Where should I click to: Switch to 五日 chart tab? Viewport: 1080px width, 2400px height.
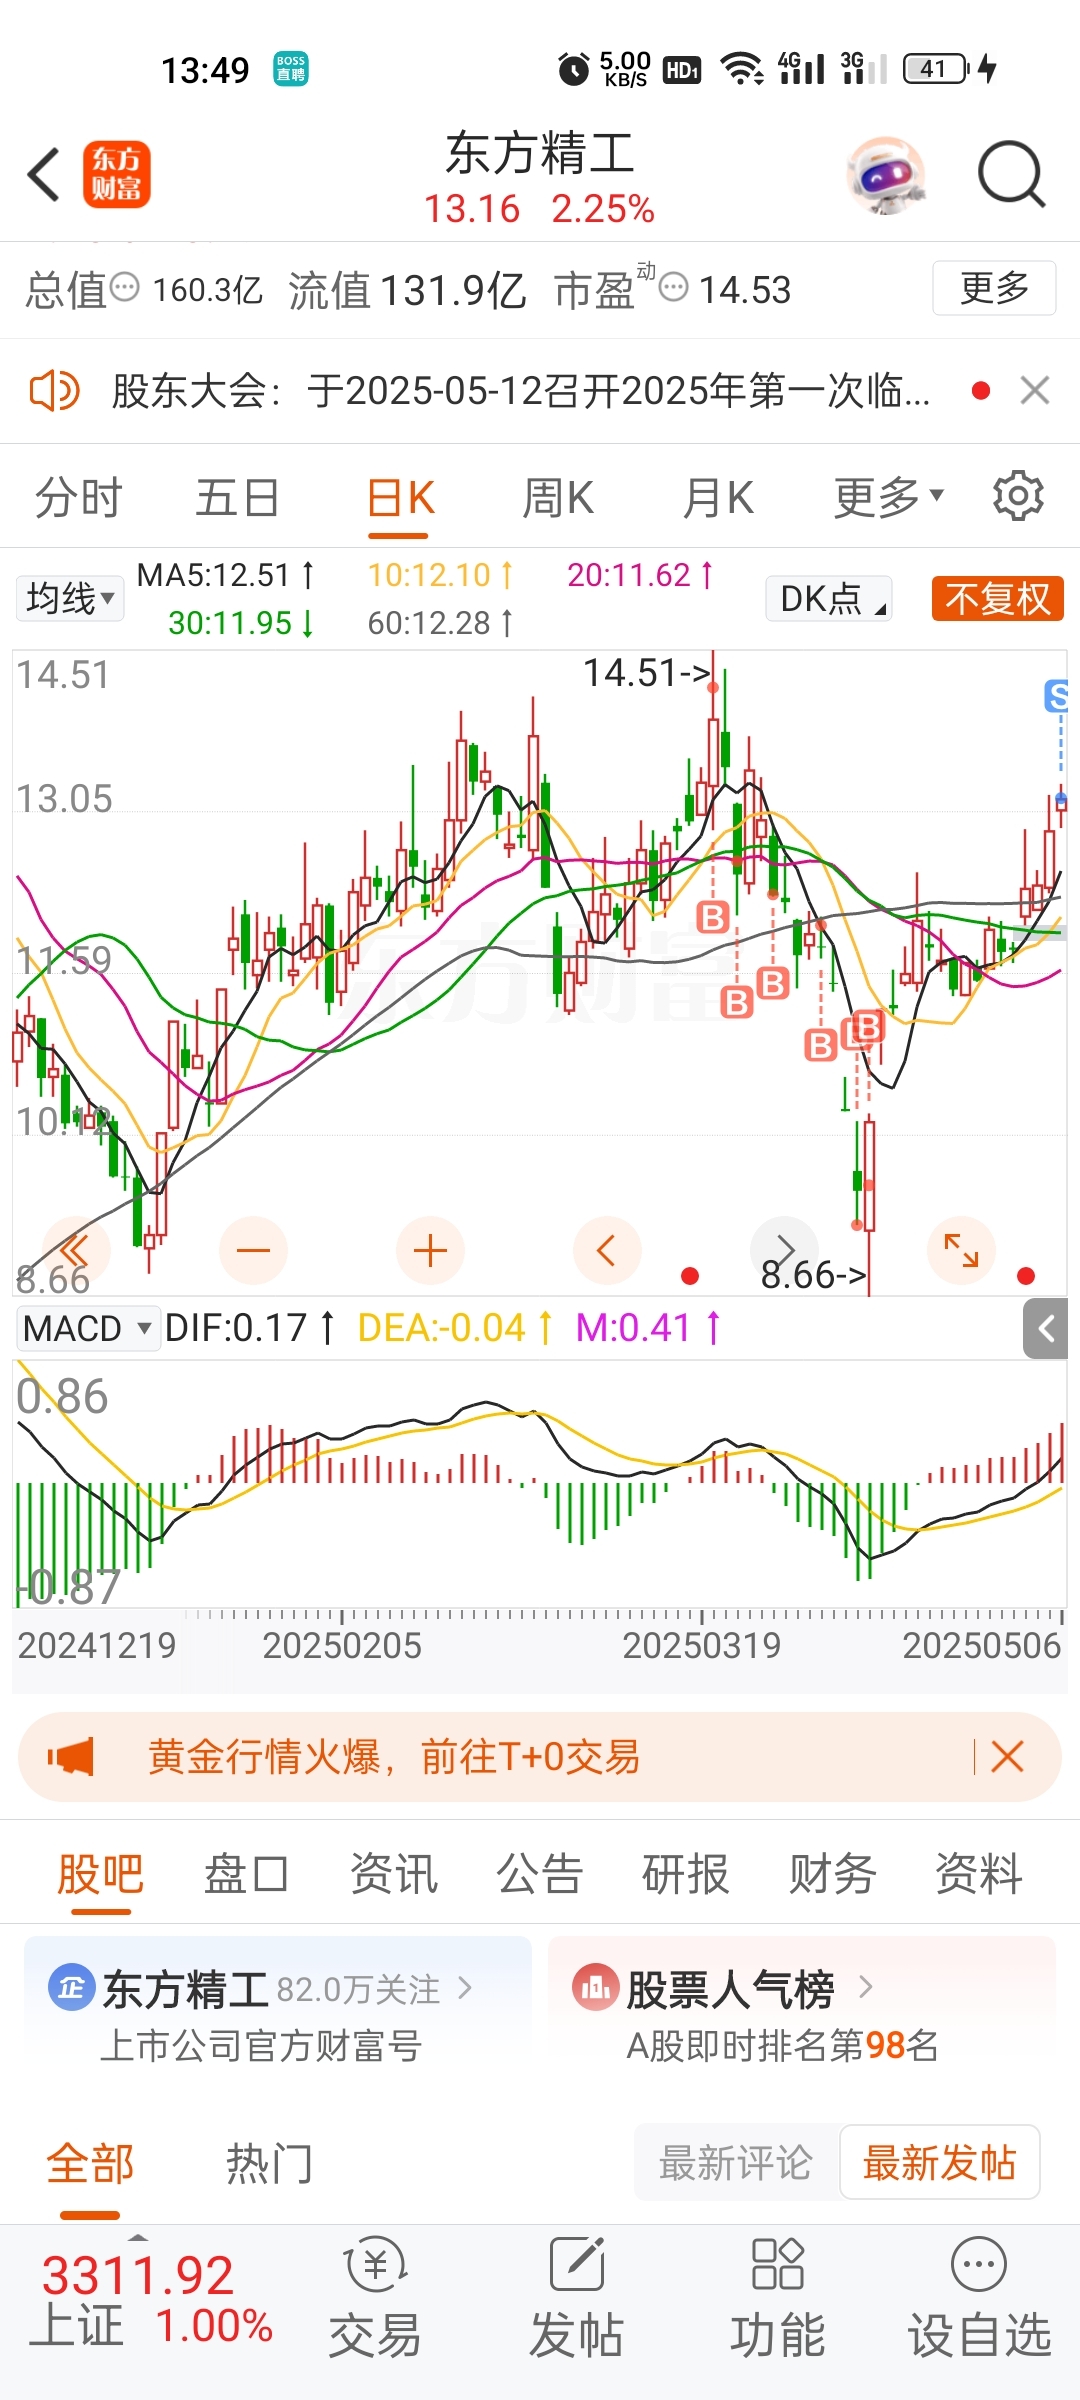[237, 497]
